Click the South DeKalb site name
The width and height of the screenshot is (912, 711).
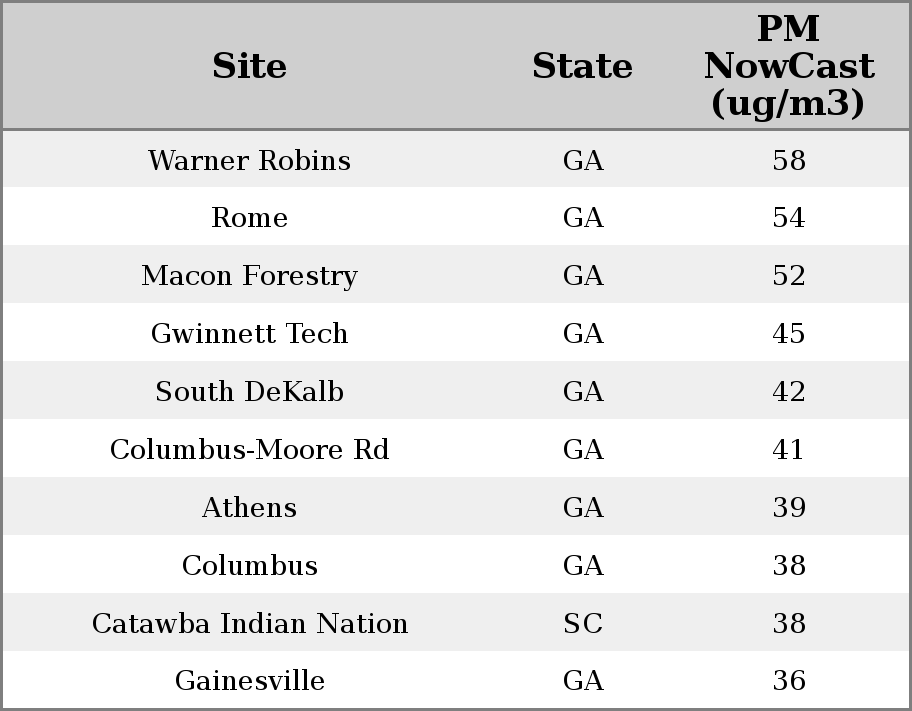coord(249,392)
